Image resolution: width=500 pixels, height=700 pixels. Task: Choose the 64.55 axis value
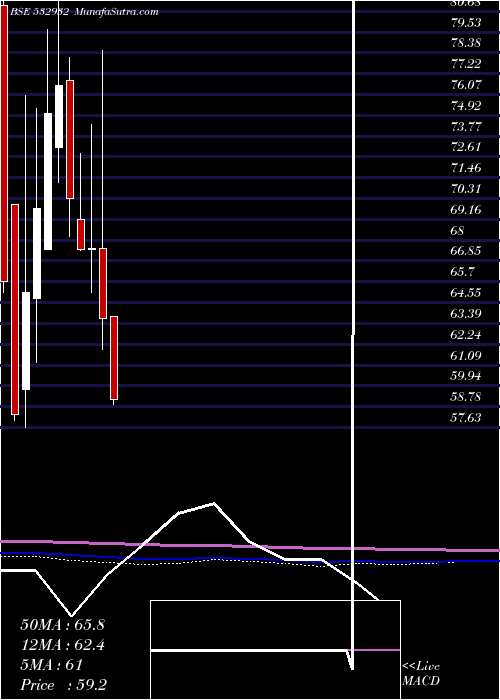[x=467, y=293]
